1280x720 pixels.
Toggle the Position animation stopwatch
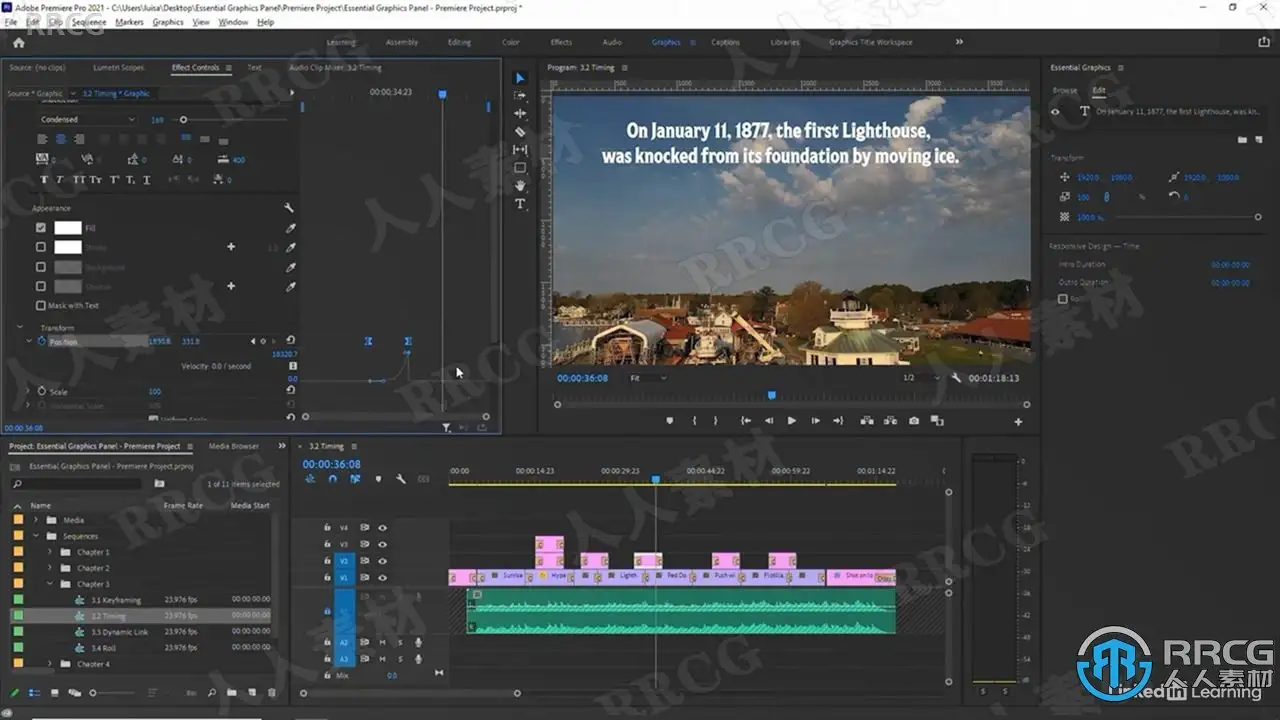pos(41,341)
